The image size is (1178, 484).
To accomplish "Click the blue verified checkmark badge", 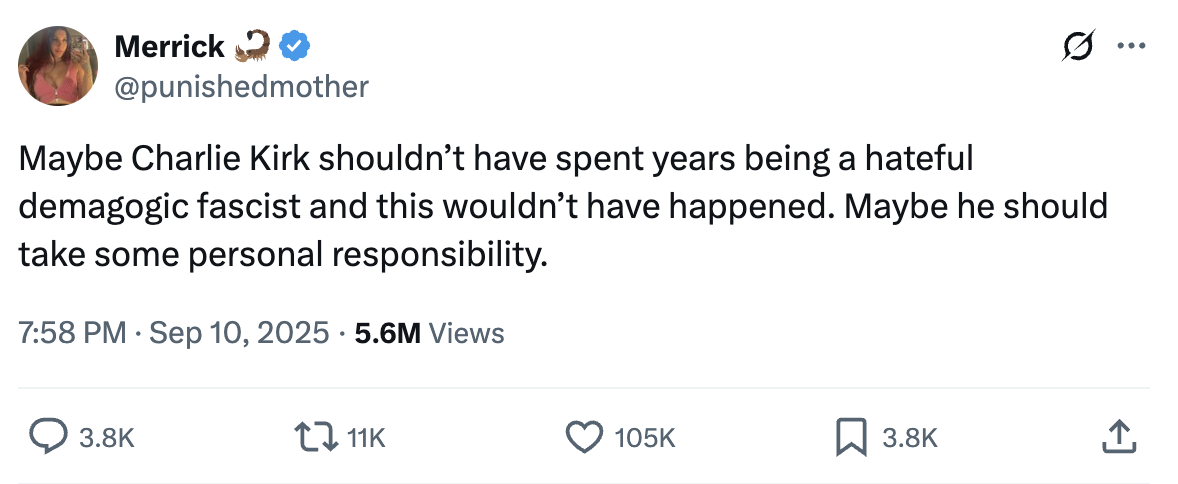I will [293, 45].
